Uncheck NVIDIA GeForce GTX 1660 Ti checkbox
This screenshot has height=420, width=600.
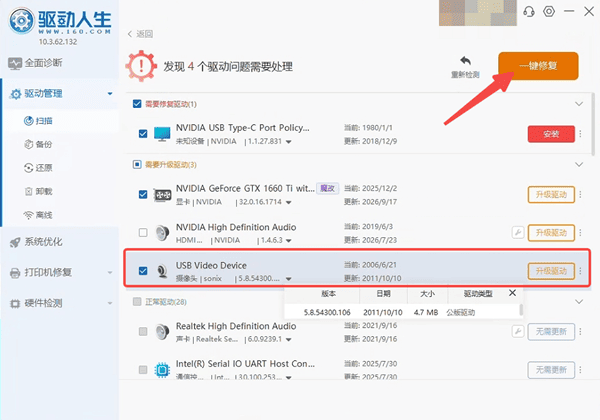pos(143,195)
